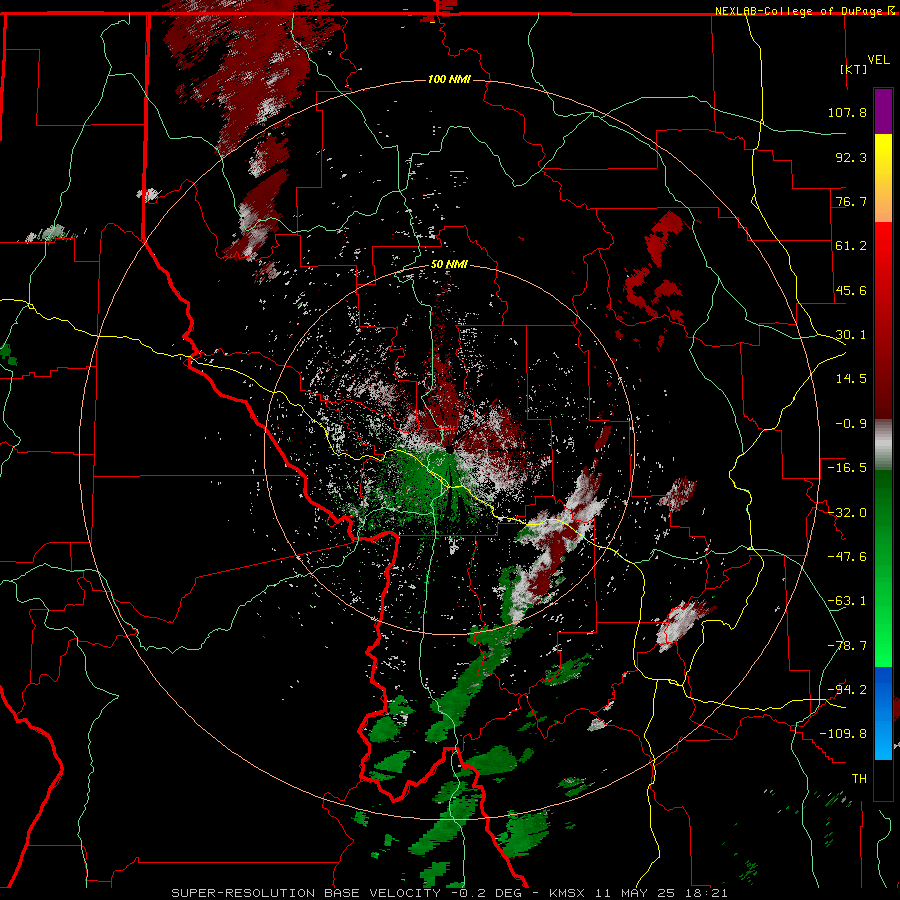
Task: Pick the blue segment of velocity scale
Action: (x=883, y=713)
